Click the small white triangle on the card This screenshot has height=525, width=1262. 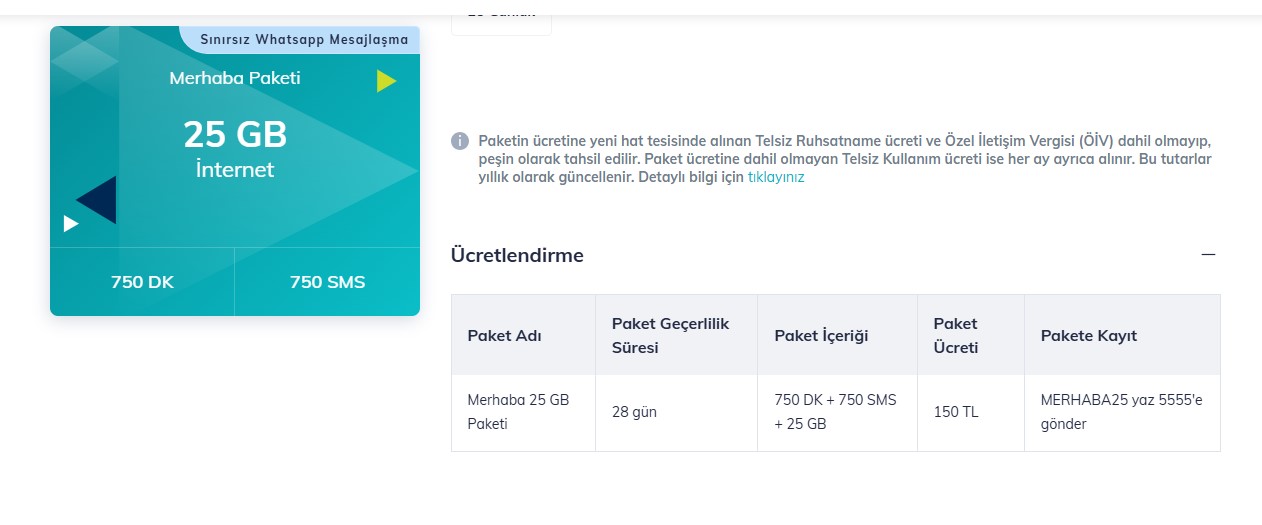pos(70,223)
